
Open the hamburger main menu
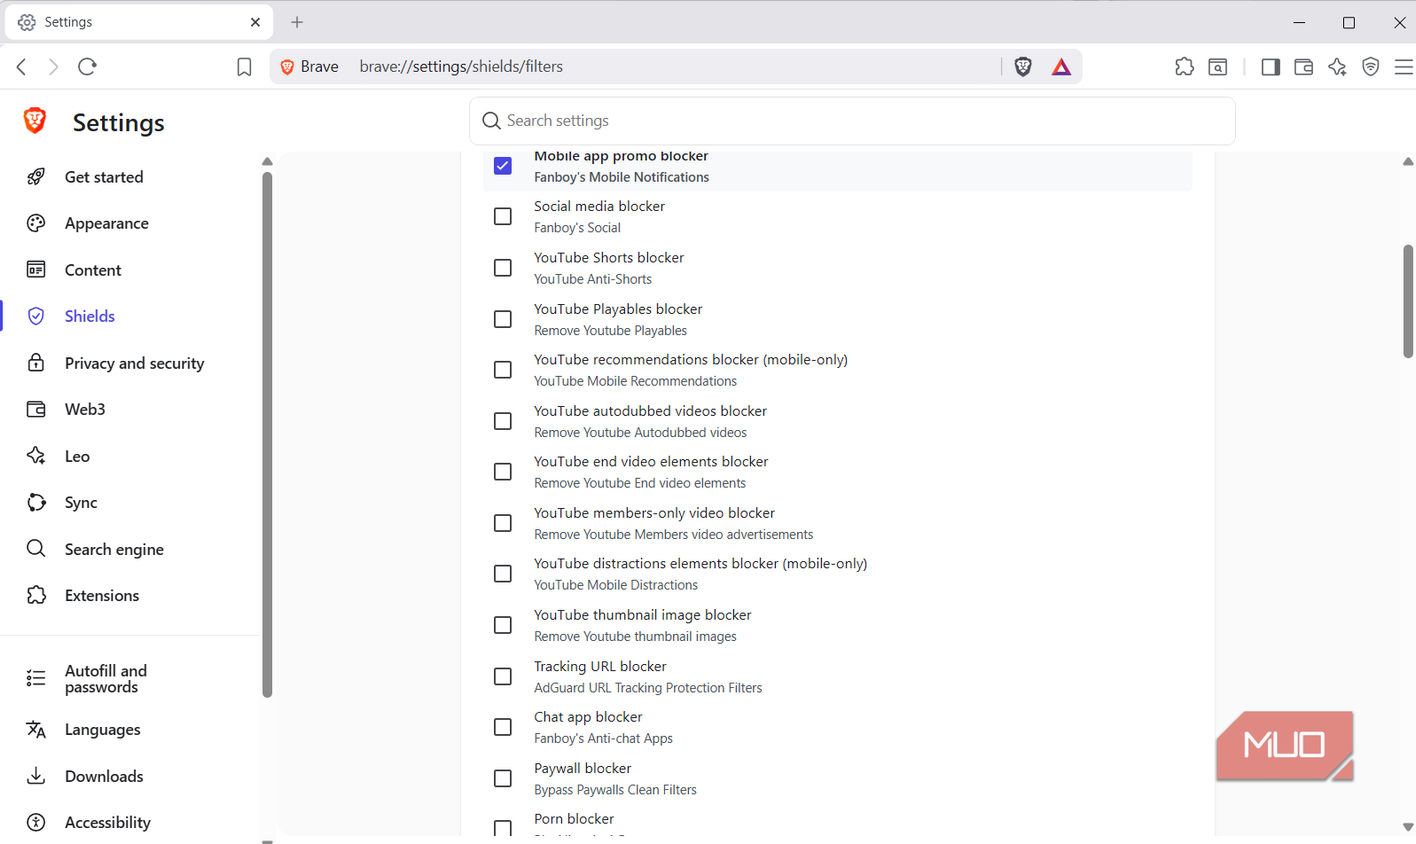tap(1403, 67)
